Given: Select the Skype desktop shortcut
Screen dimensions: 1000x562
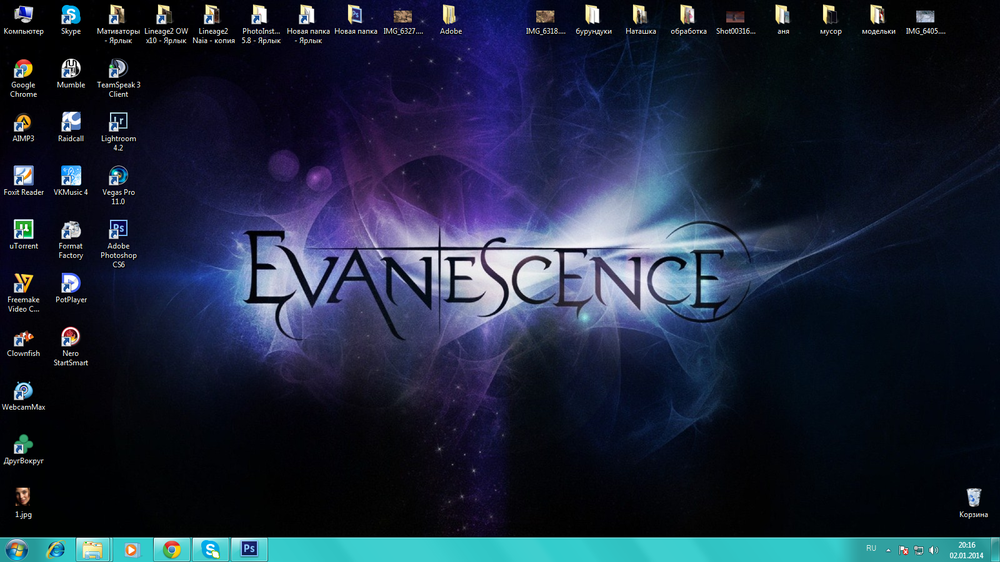Looking at the screenshot, I should click(x=71, y=15).
